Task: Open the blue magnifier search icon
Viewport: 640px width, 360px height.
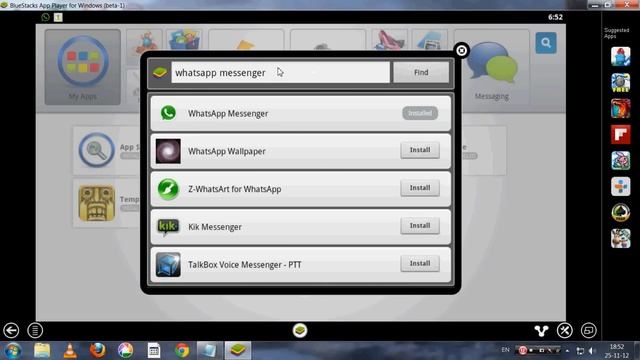Action: click(546, 43)
